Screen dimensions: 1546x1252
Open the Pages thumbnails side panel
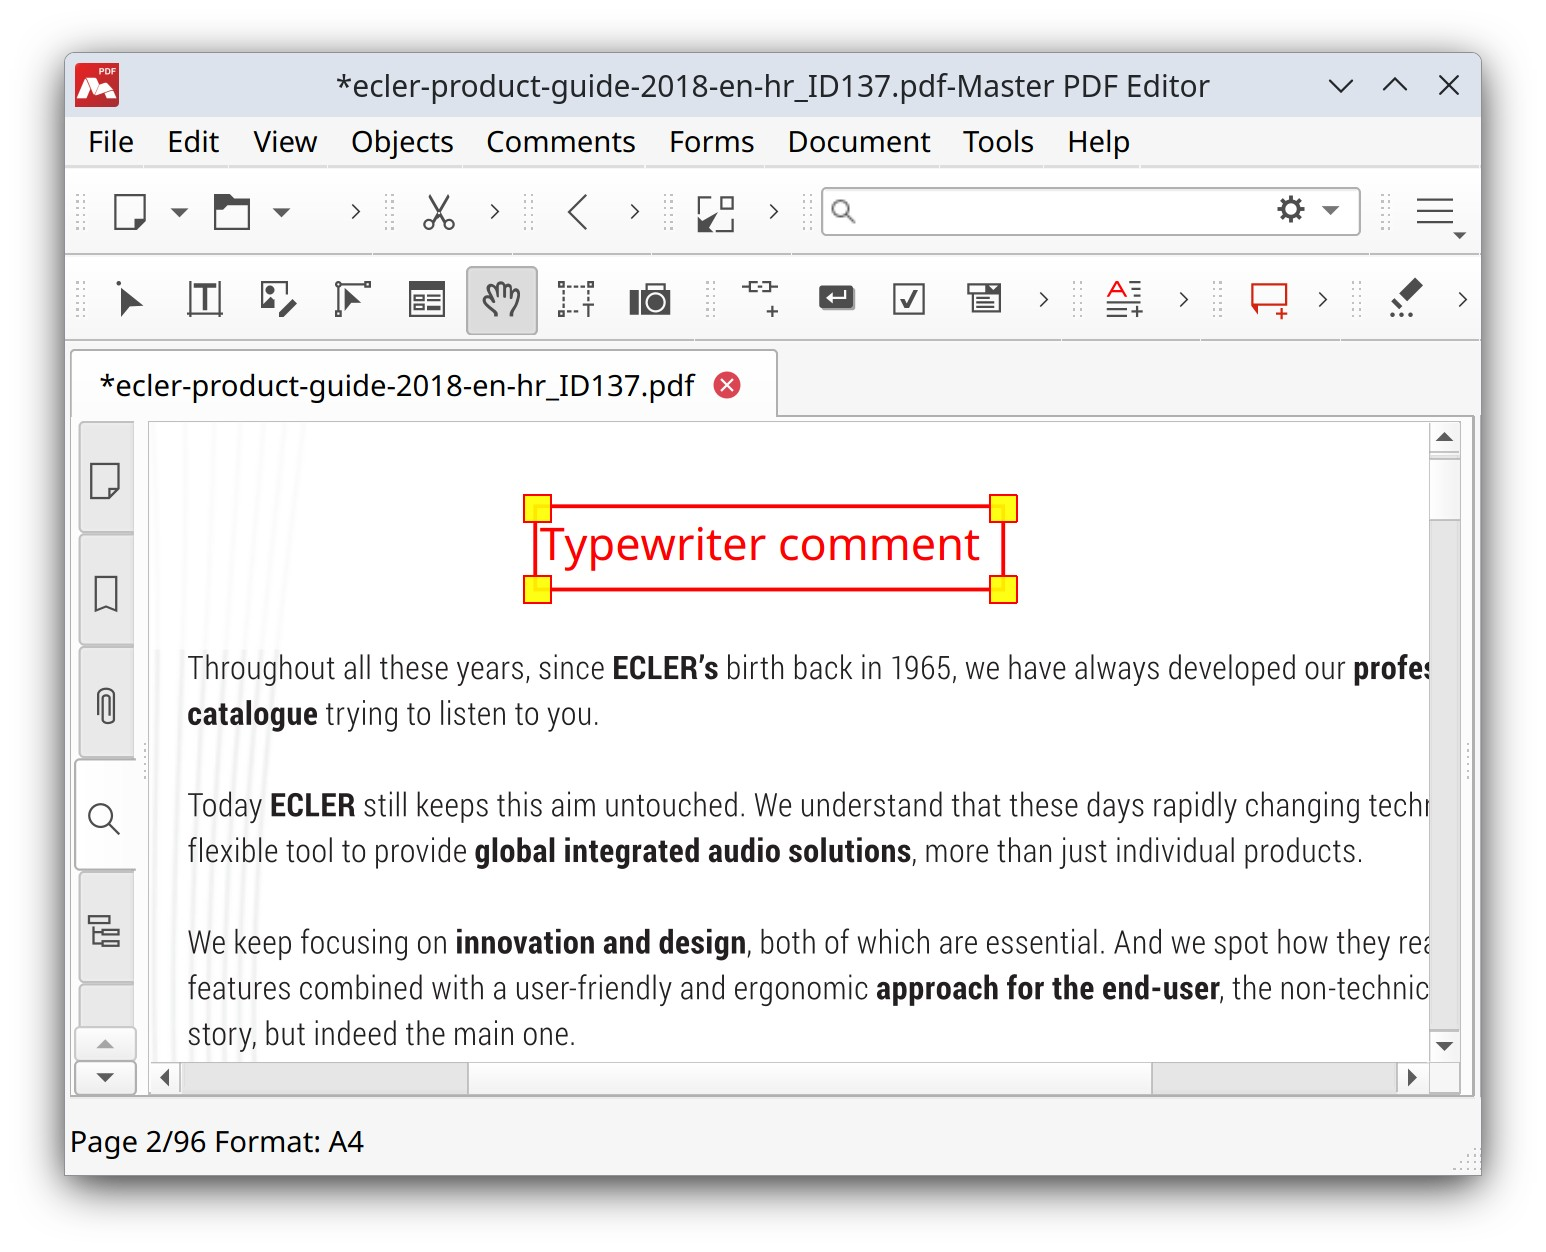click(106, 478)
